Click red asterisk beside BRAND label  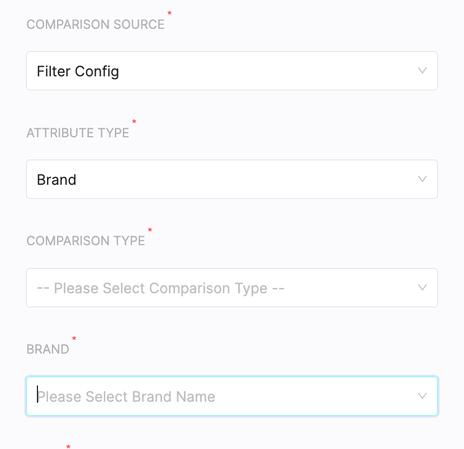[x=74, y=338]
